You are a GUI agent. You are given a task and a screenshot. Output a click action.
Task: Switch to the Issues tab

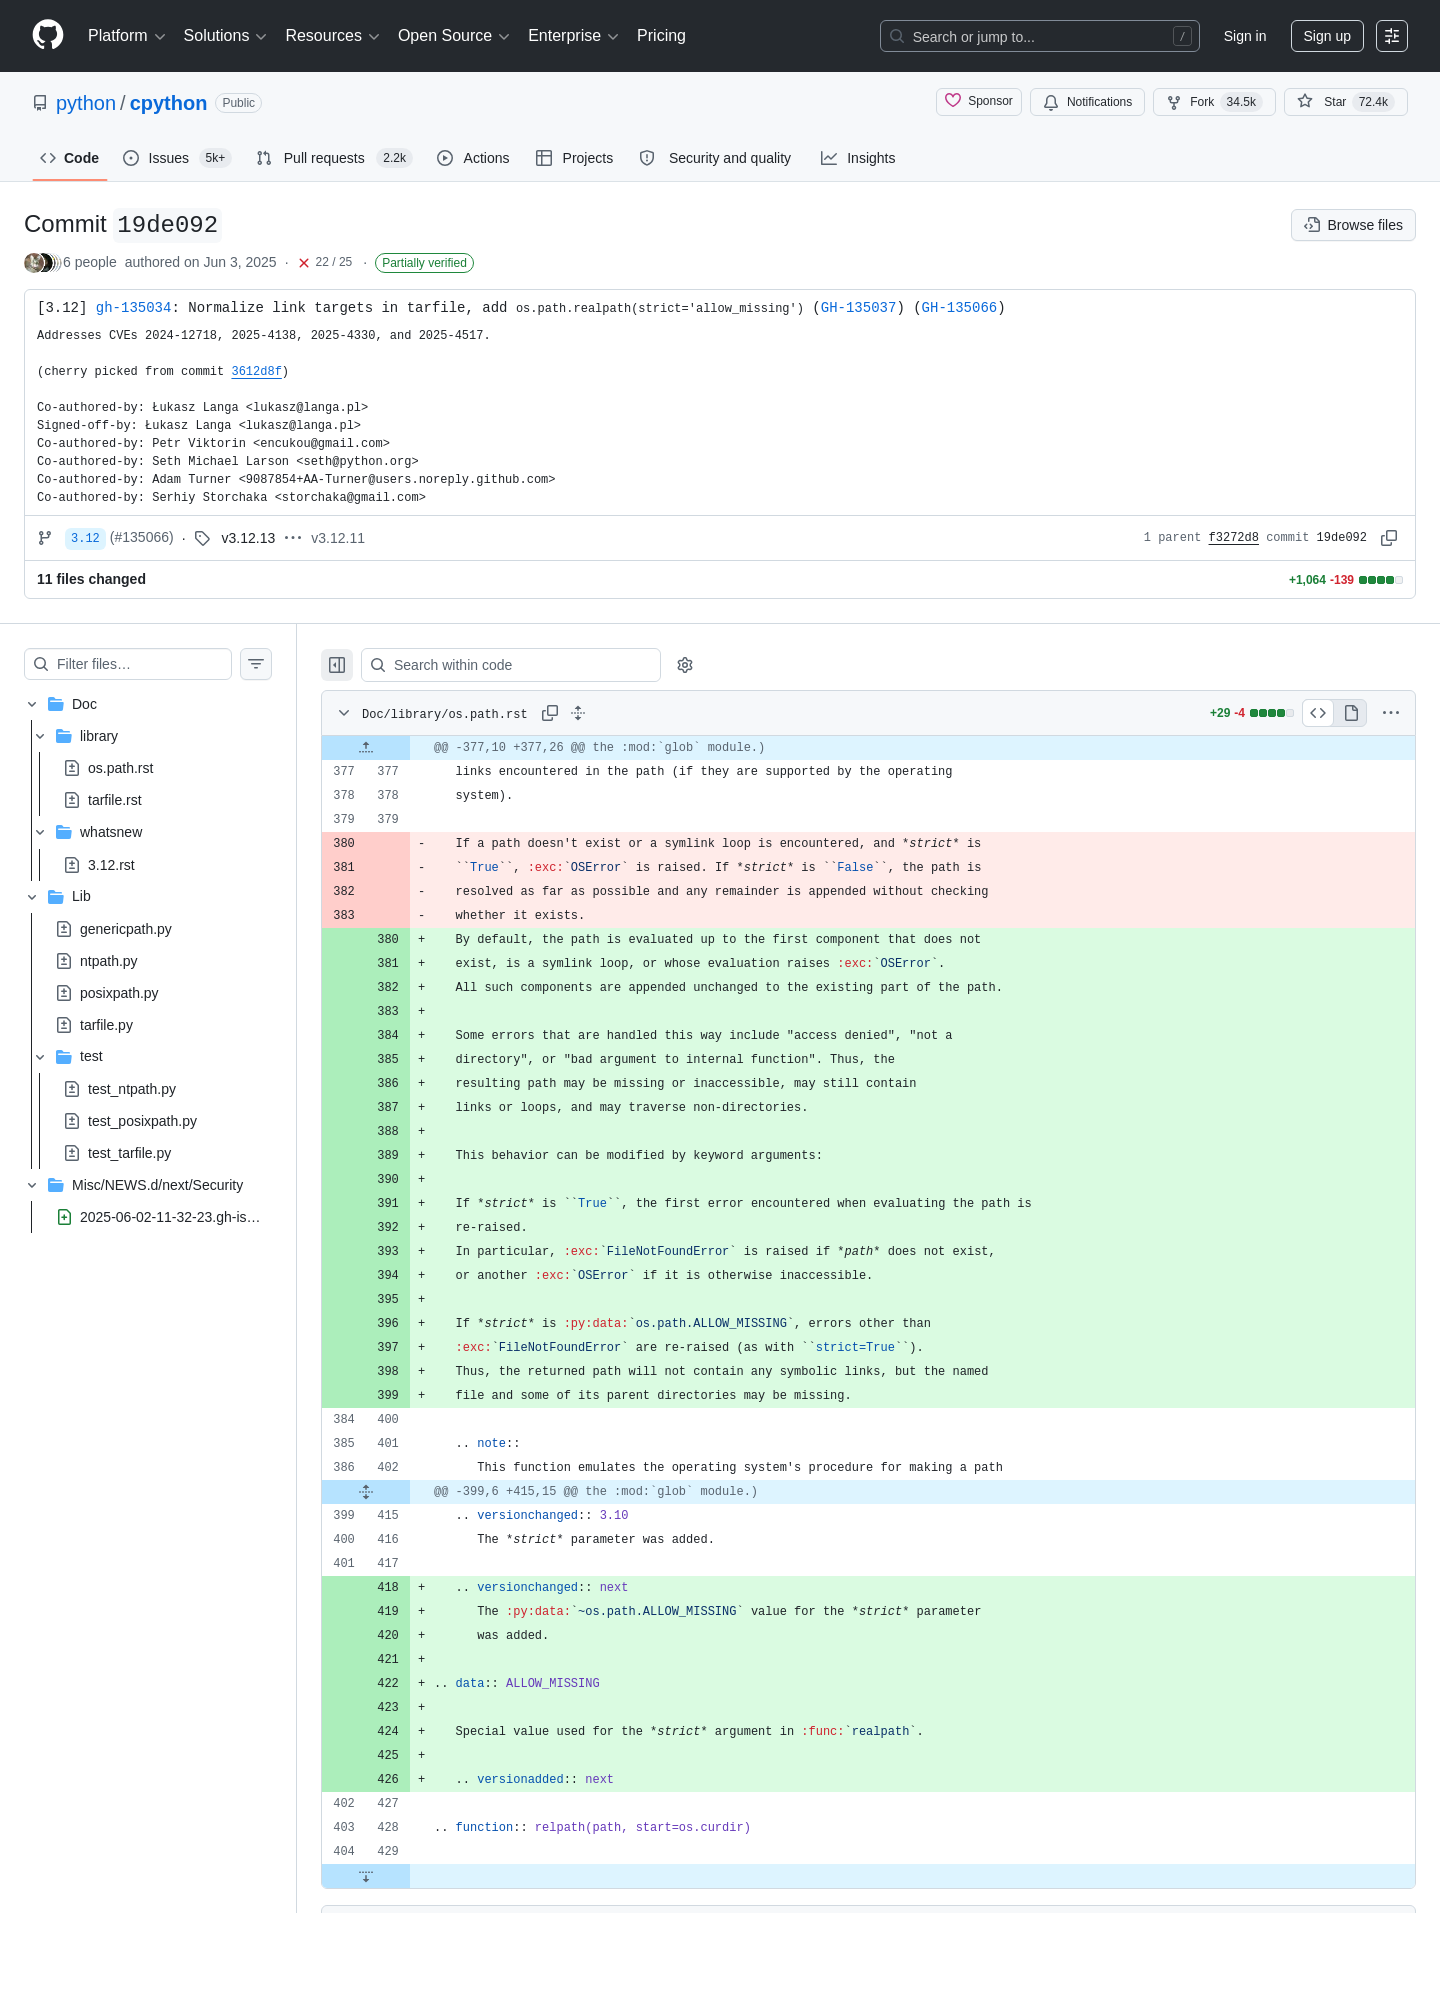177,158
